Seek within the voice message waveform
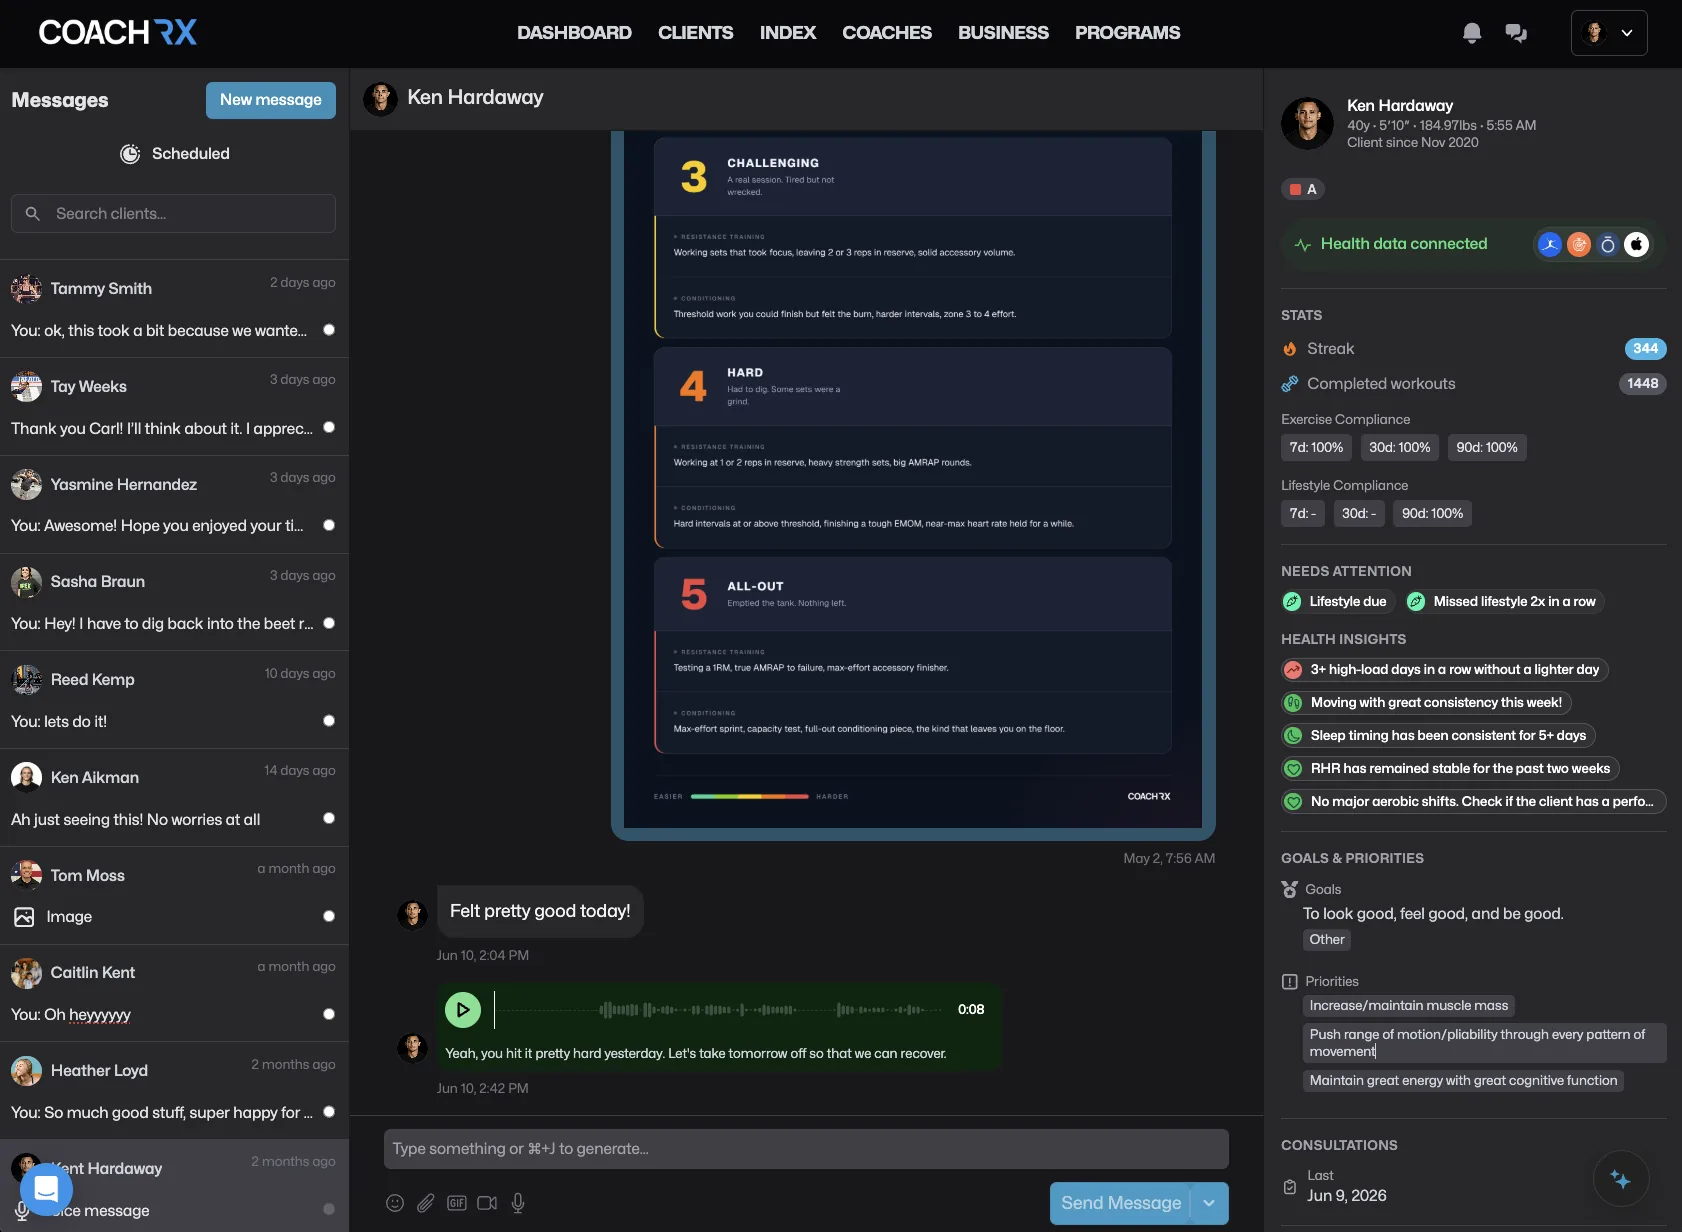Image resolution: width=1682 pixels, height=1232 pixels. [x=720, y=1010]
